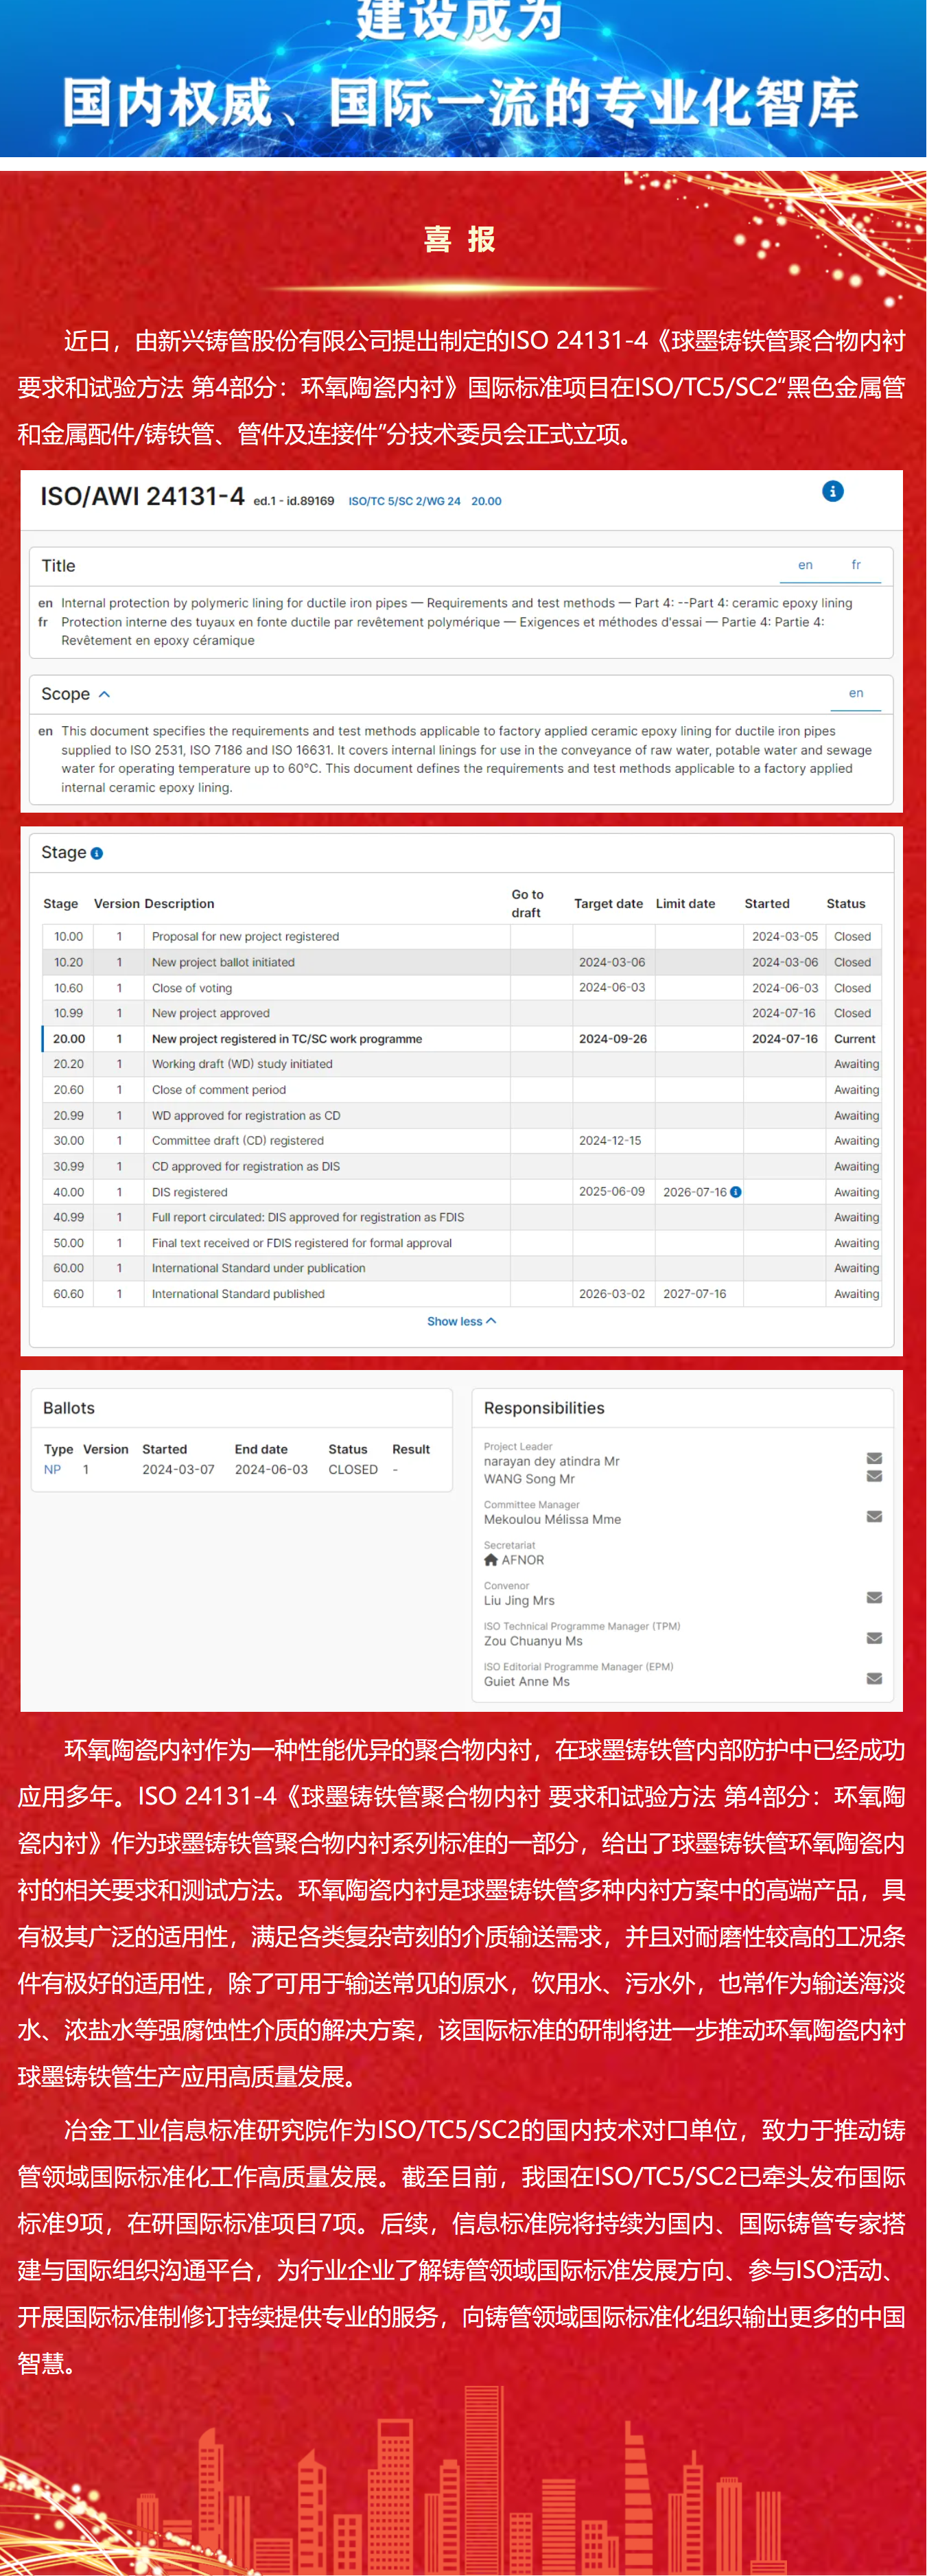Click the Current status cell
Viewport: 927px width, 2576px height.
pyautogui.click(x=855, y=1039)
